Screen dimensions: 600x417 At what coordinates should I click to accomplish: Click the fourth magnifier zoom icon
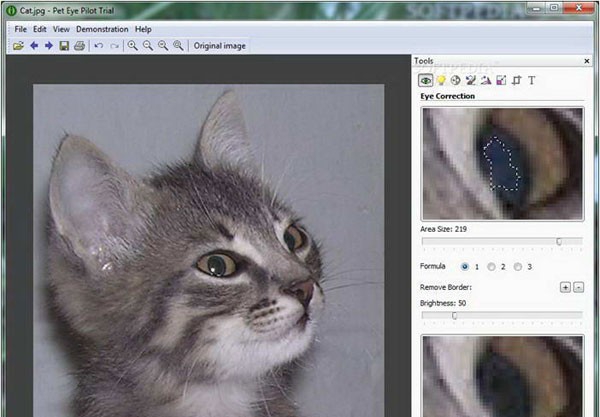[x=178, y=46]
